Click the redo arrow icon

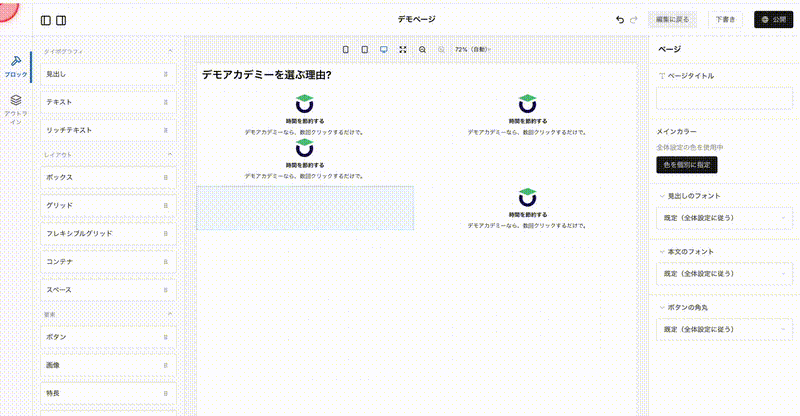click(634, 20)
